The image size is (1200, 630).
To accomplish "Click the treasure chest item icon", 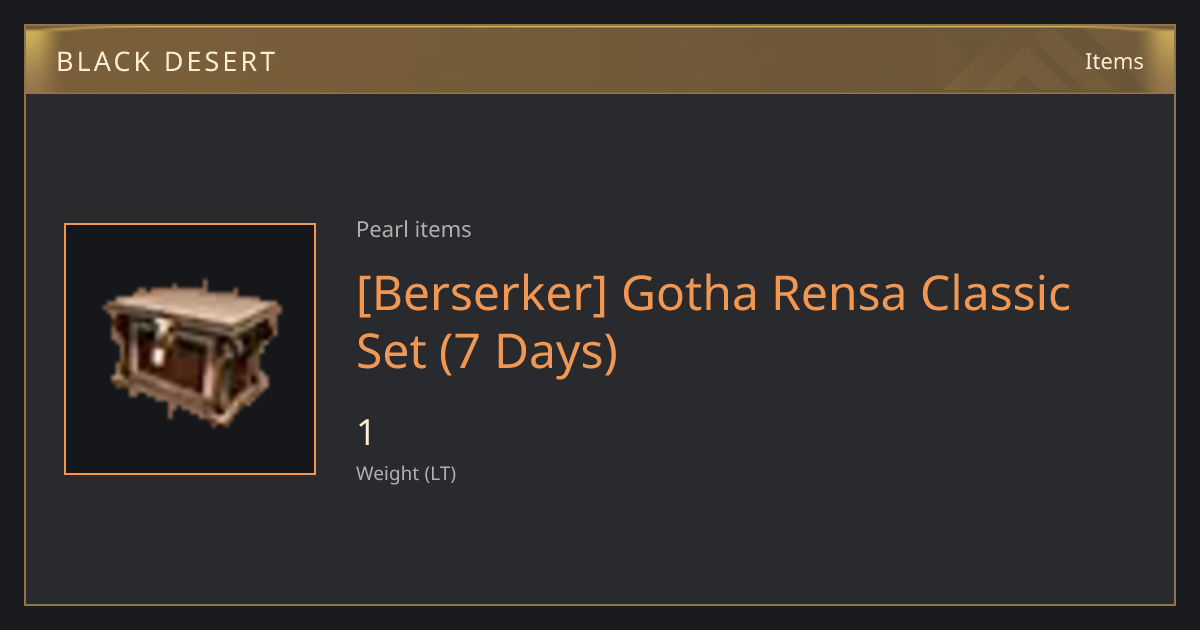I will click(x=192, y=351).
